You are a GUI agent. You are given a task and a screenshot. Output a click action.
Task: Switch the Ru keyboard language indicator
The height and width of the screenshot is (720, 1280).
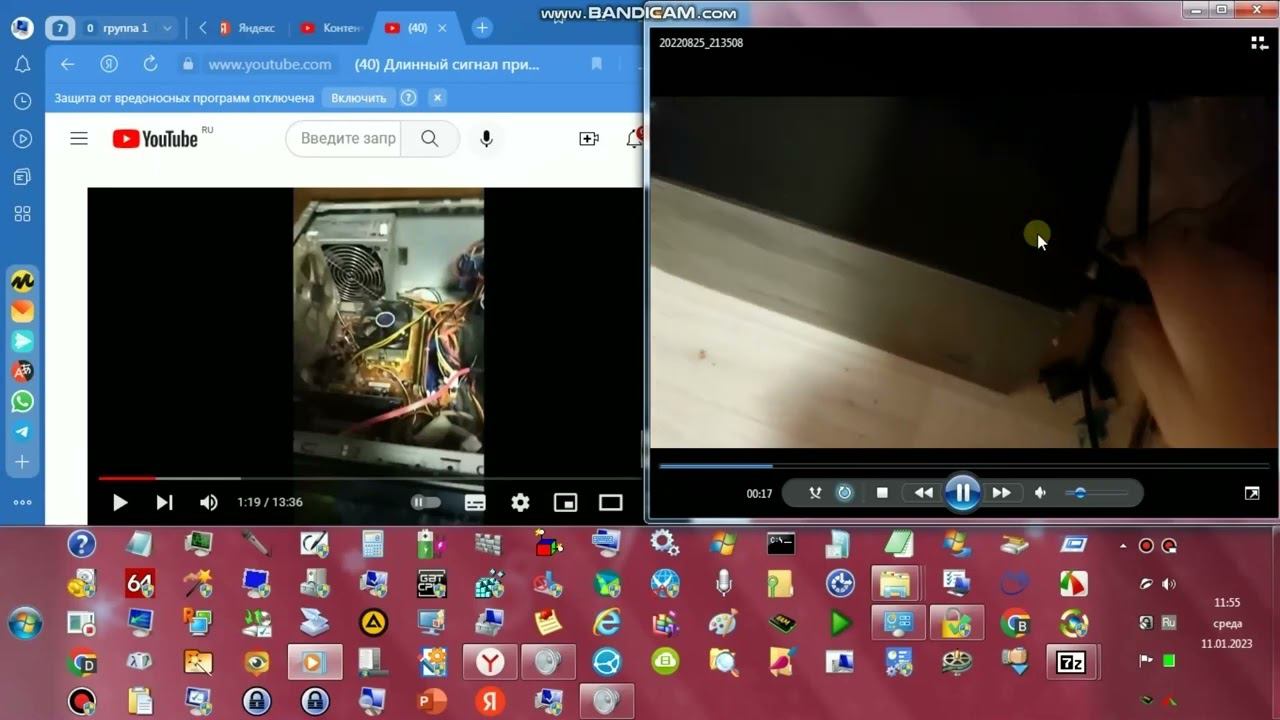click(x=1168, y=622)
